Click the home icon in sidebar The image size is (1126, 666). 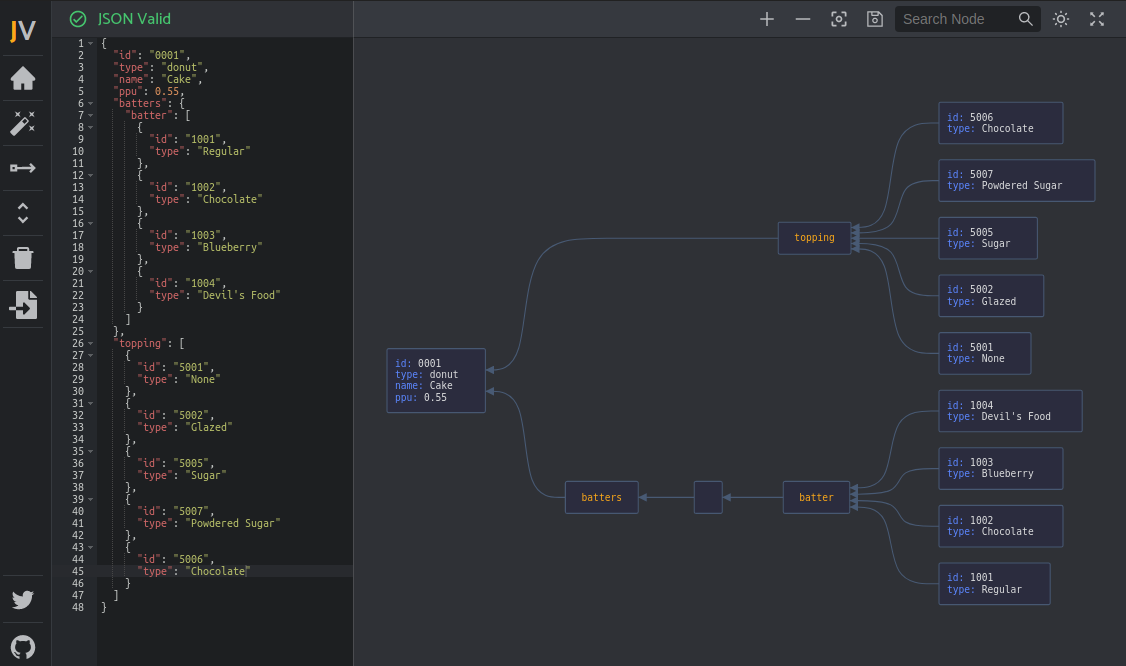[23, 78]
